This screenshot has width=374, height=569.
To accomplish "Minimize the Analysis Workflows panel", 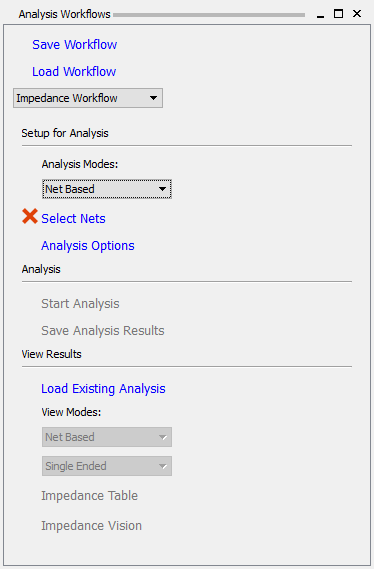I will point(320,14).
